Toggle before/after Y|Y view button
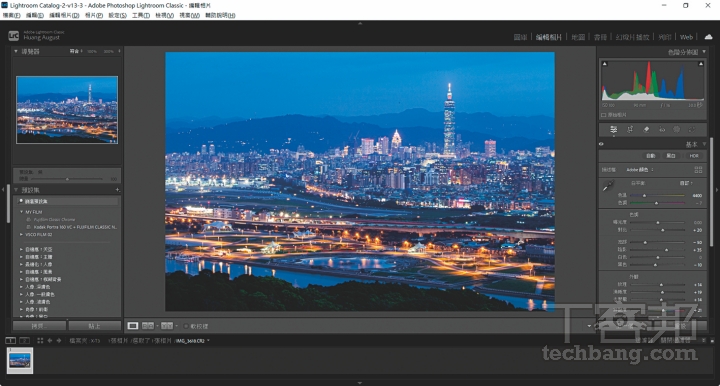This screenshot has height=386, width=720. [x=167, y=326]
